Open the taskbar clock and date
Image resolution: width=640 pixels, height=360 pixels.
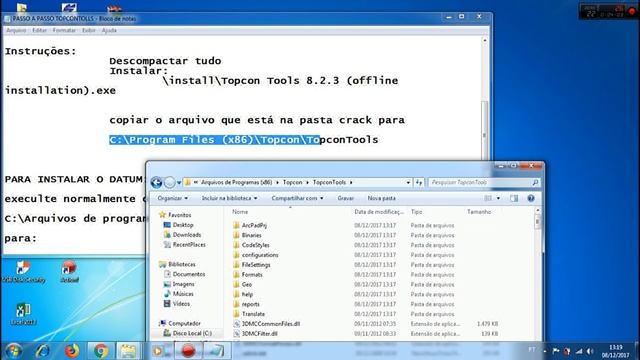[615, 351]
